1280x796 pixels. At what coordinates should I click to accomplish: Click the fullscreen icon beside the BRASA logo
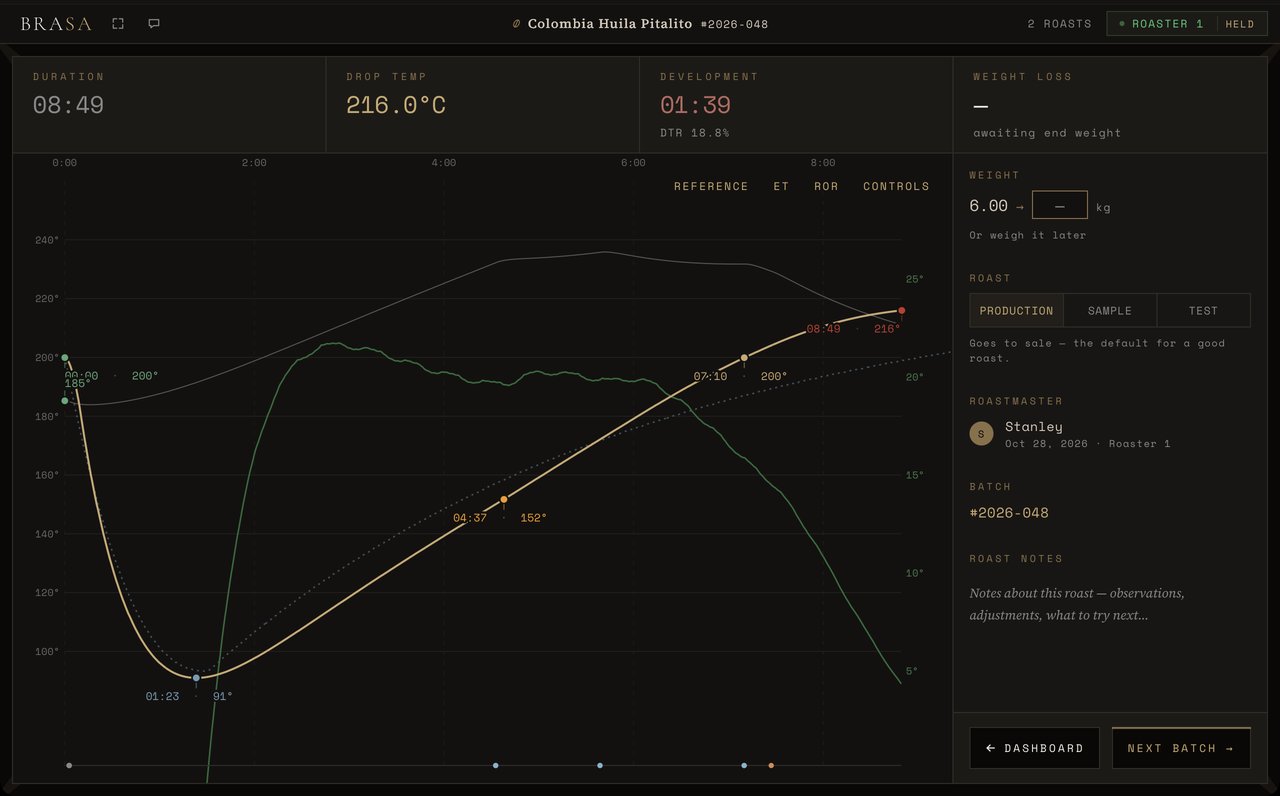pos(118,23)
